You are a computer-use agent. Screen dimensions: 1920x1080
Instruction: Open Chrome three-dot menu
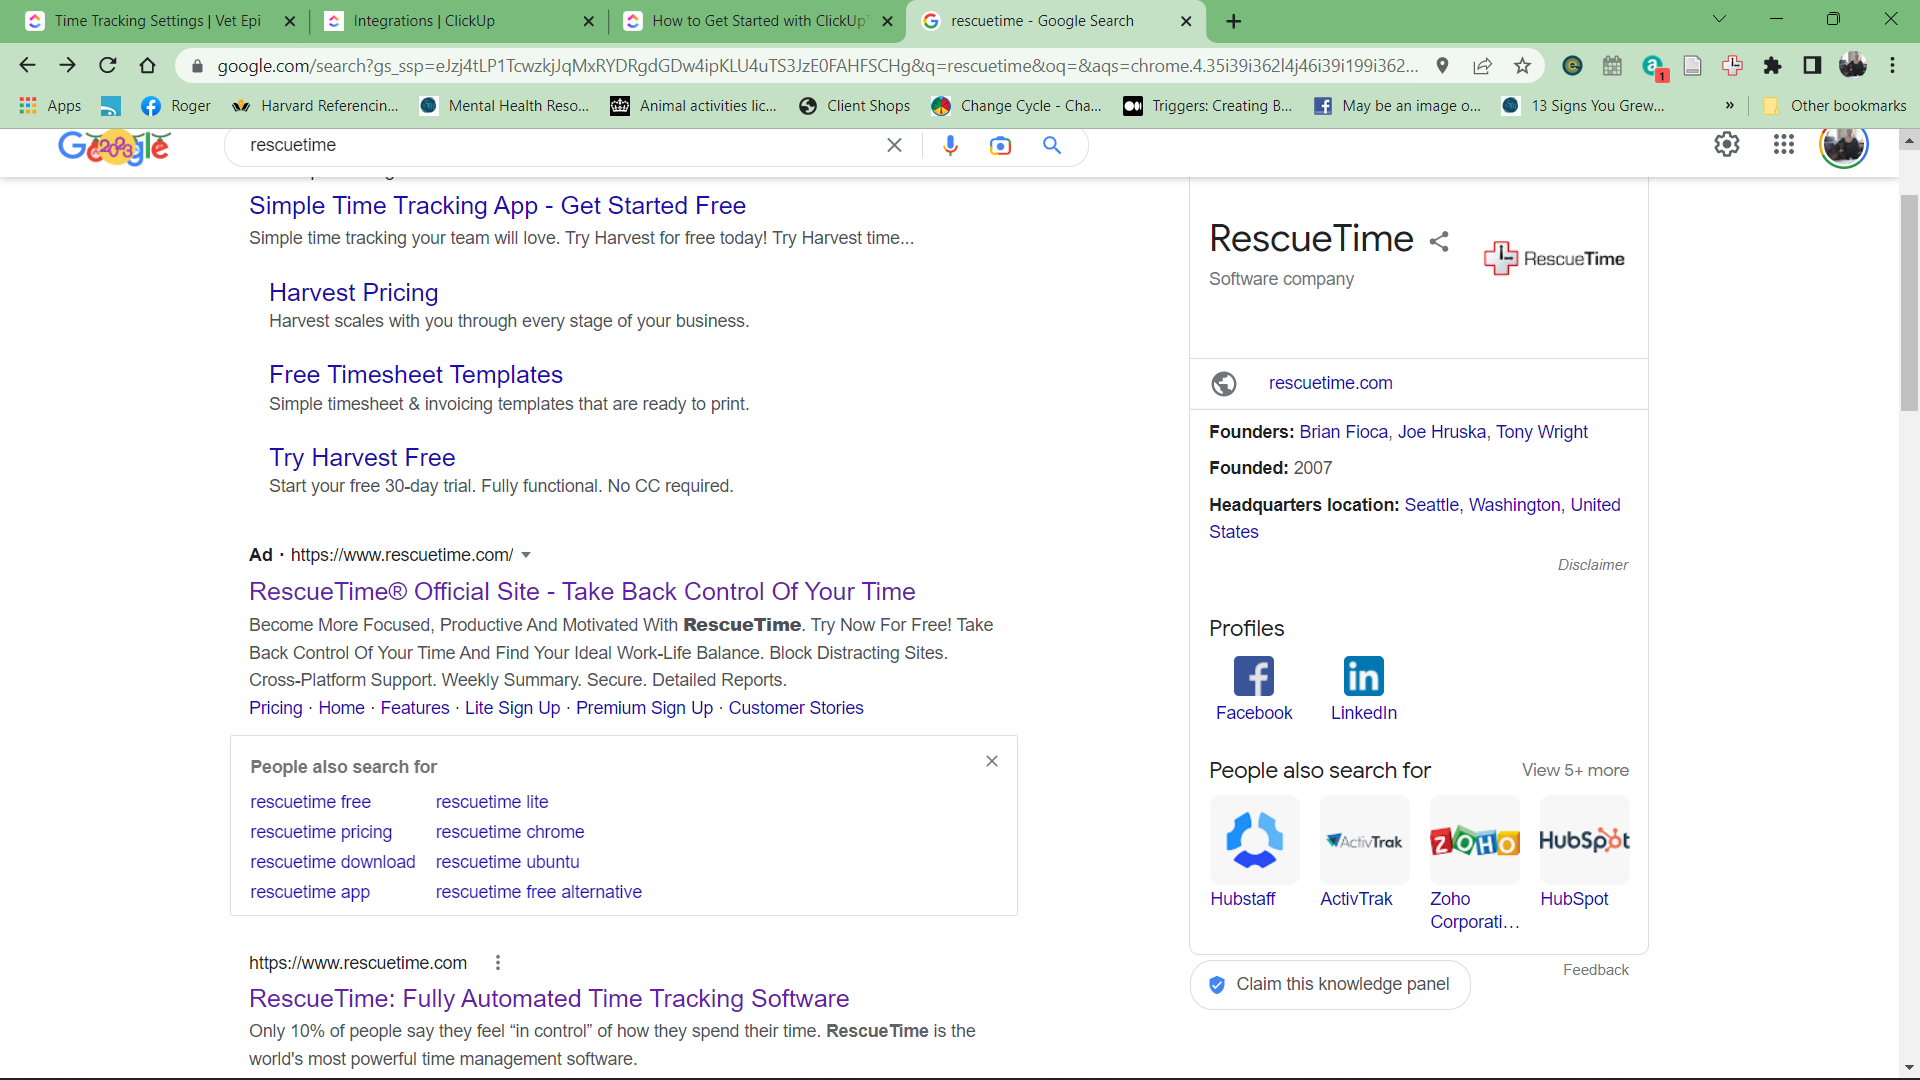tap(1892, 66)
